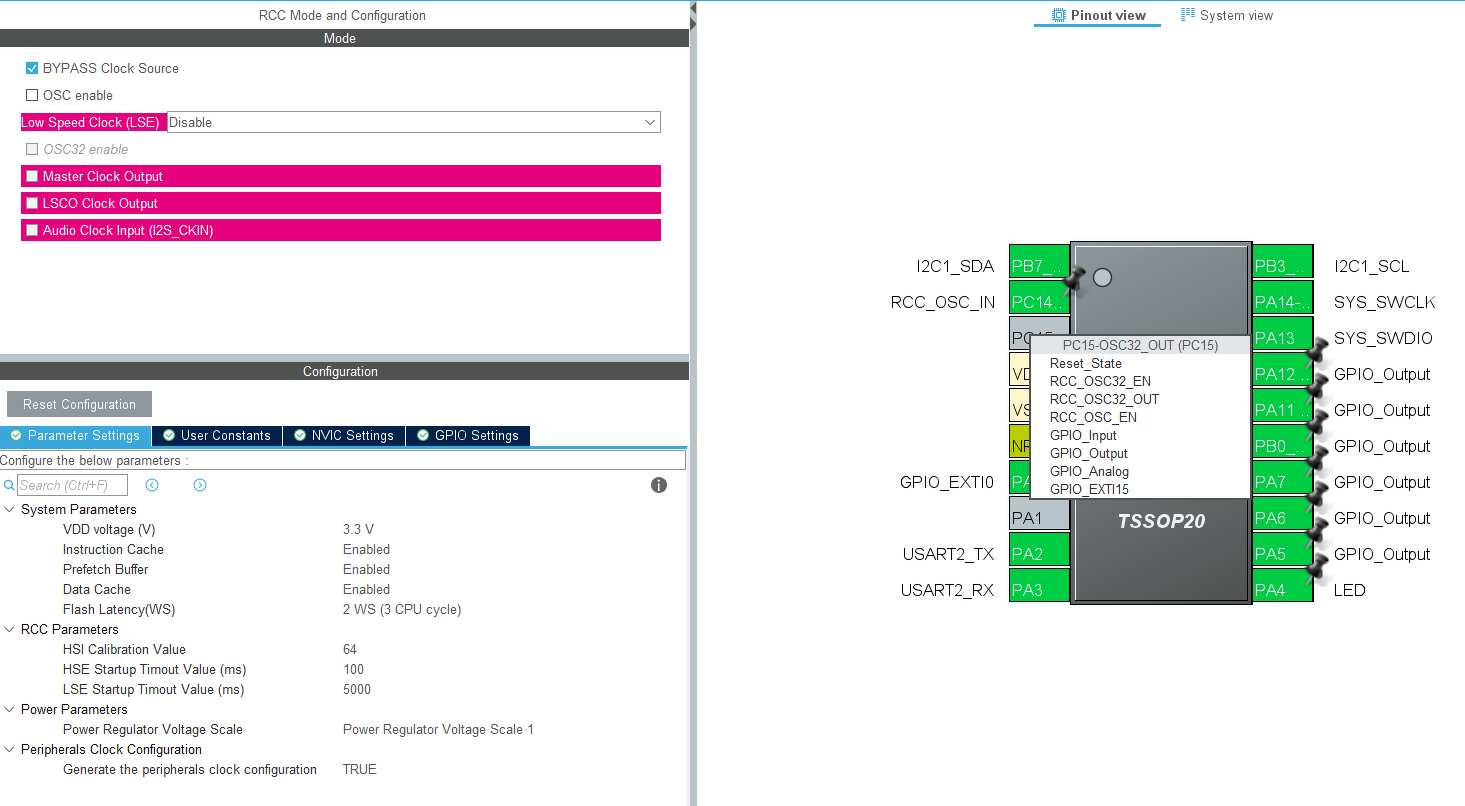Screen dimensions: 1465x806
Task: Click the Reset Configuration button
Action: coord(79,404)
